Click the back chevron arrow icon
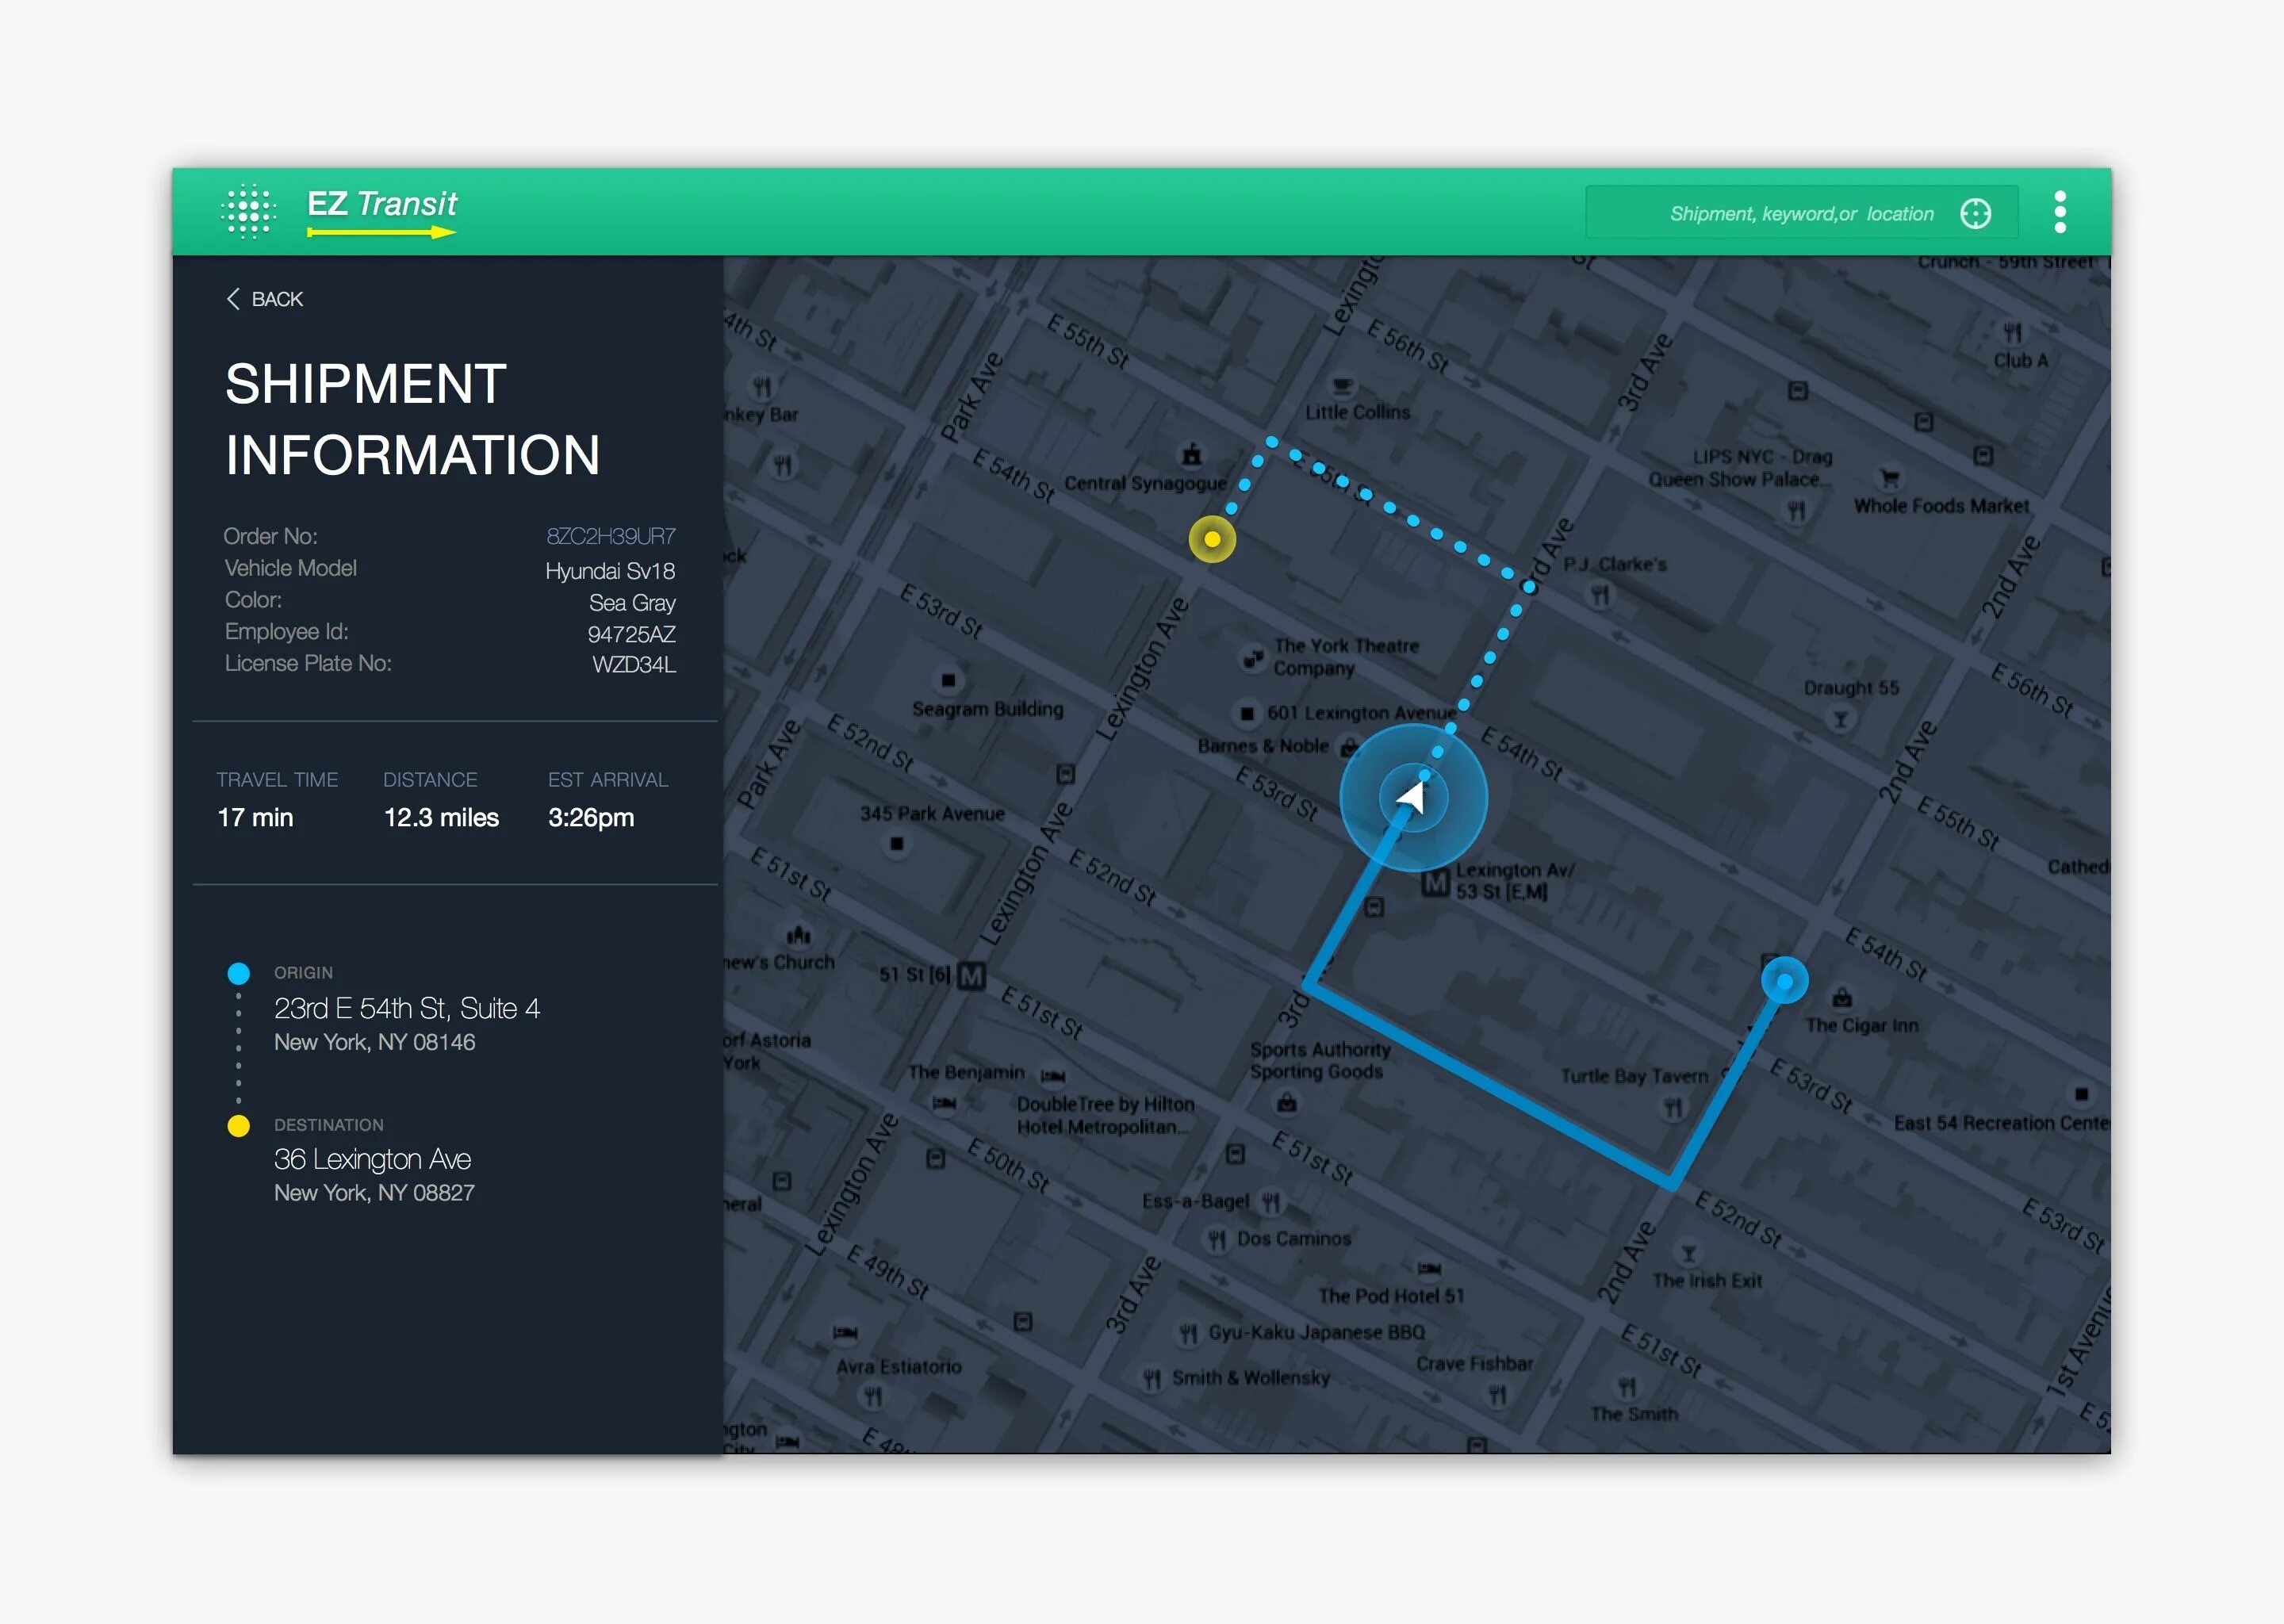 pos(233,299)
